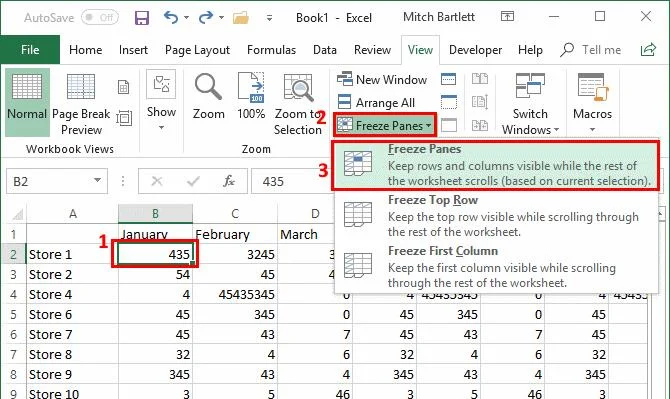The height and width of the screenshot is (399, 670).
Task: Click the Undo arrow icon
Action: click(x=171, y=18)
